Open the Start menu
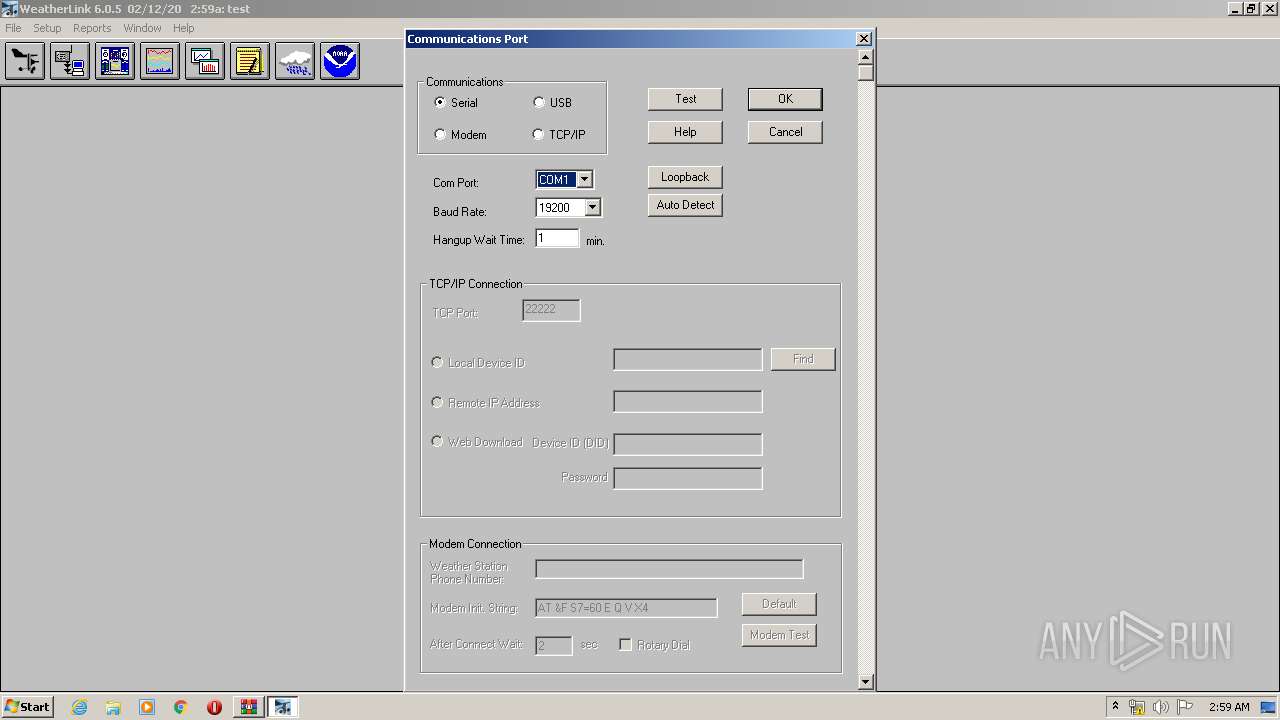 27,707
